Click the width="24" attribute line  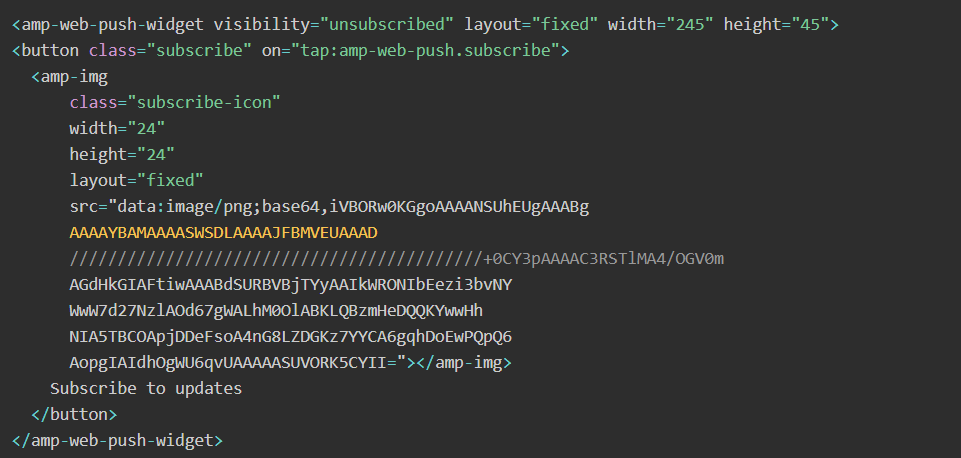[118, 128]
